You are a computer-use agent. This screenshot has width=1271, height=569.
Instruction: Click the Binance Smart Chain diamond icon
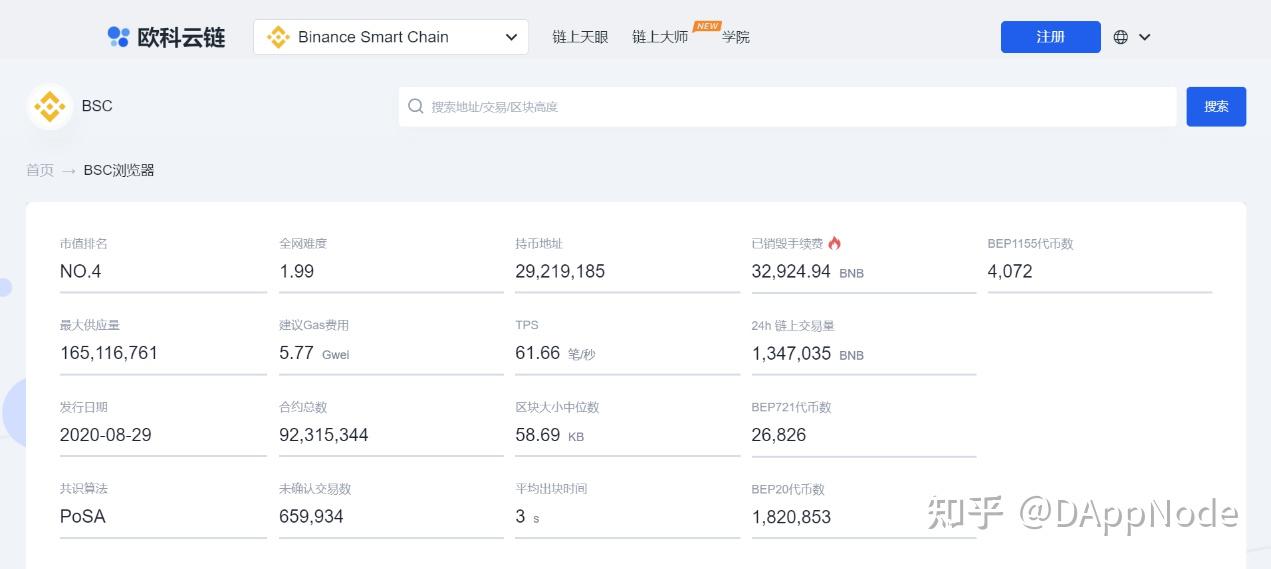278,37
